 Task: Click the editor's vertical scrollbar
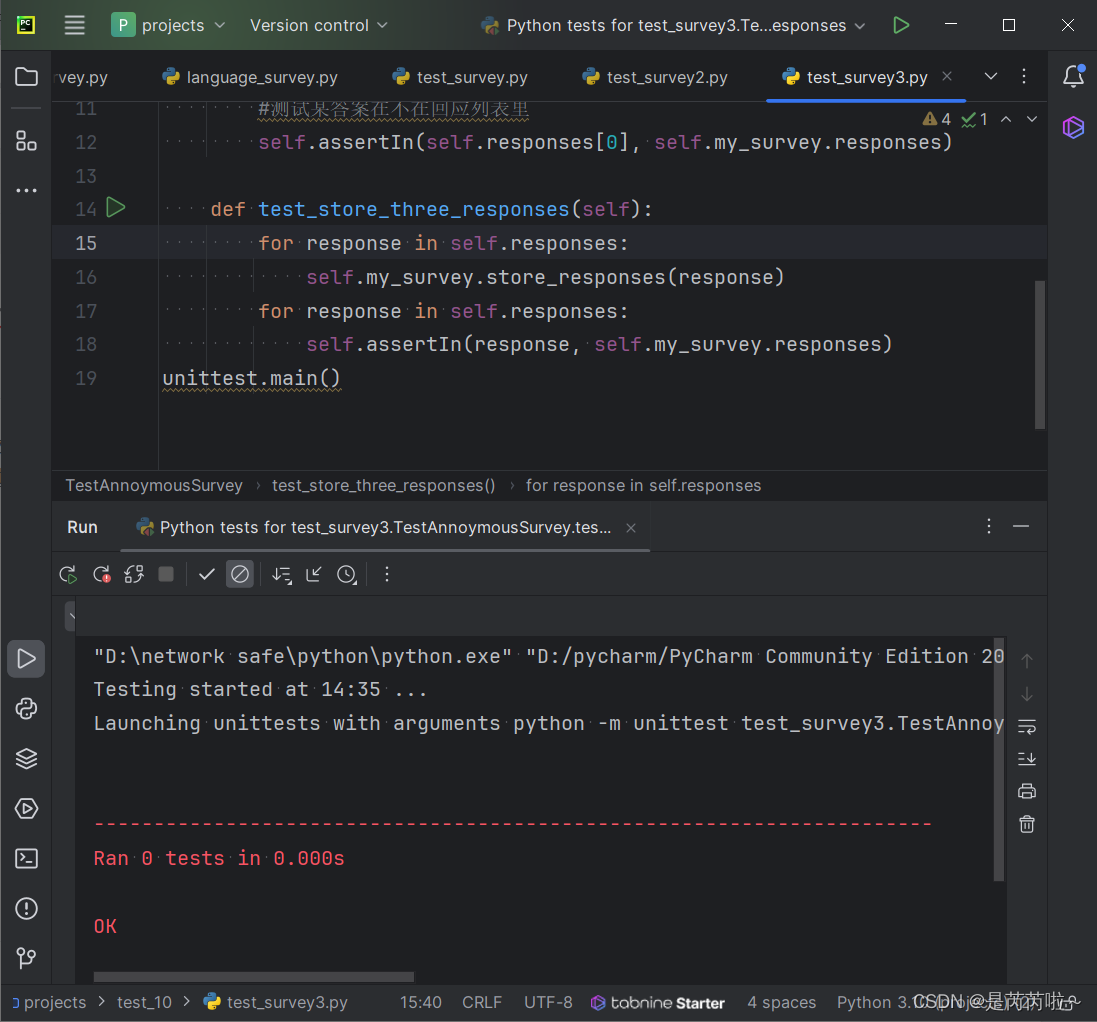click(x=1040, y=354)
